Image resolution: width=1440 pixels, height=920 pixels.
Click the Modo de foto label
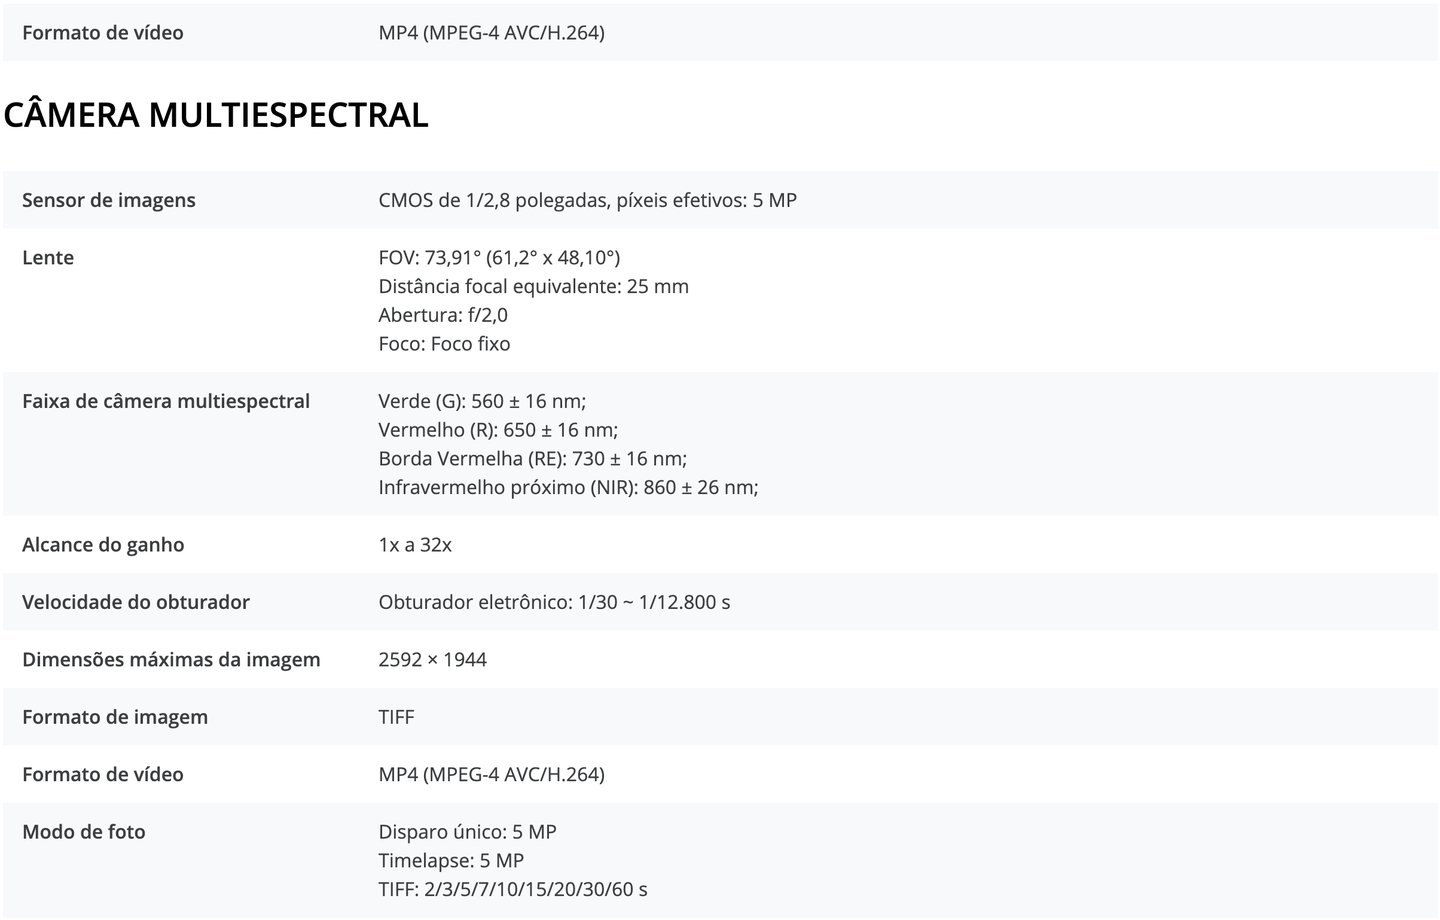point(84,832)
